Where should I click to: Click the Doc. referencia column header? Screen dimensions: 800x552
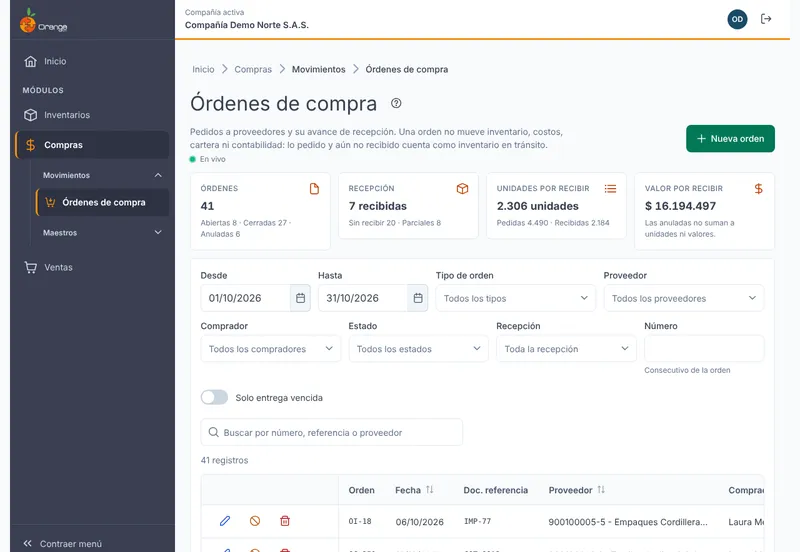[495, 490]
